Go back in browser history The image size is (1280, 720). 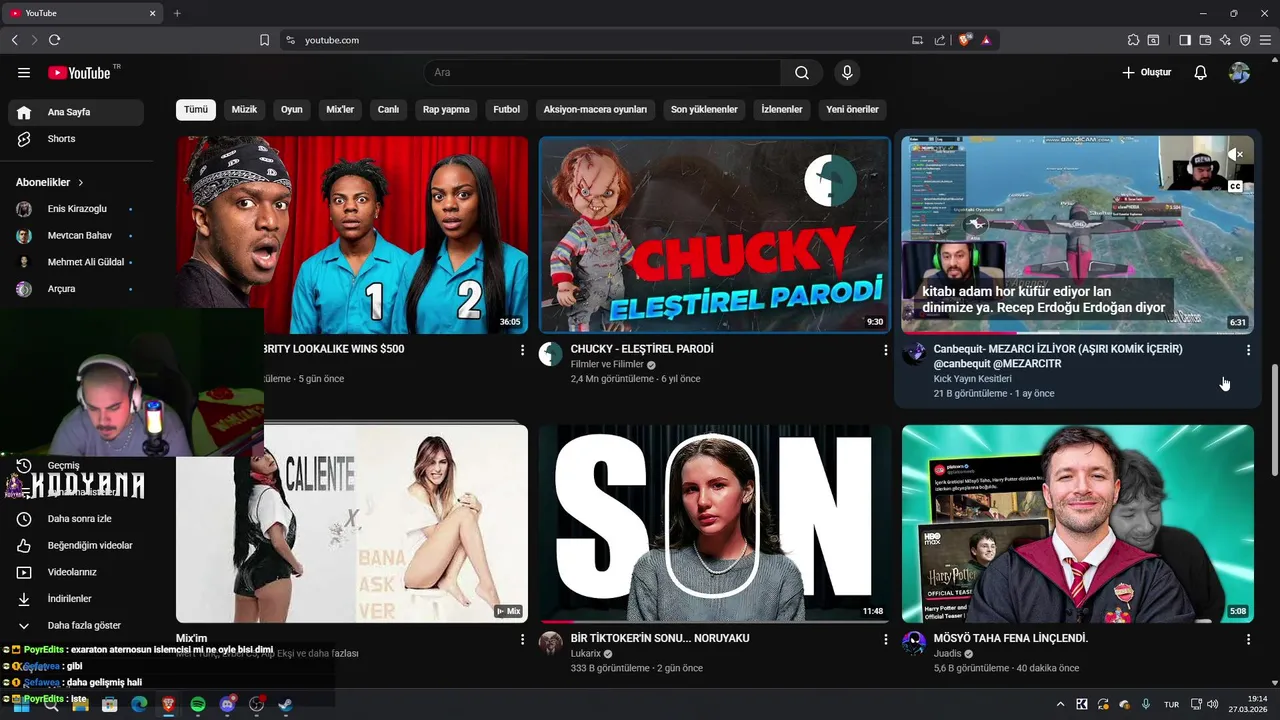[15, 40]
